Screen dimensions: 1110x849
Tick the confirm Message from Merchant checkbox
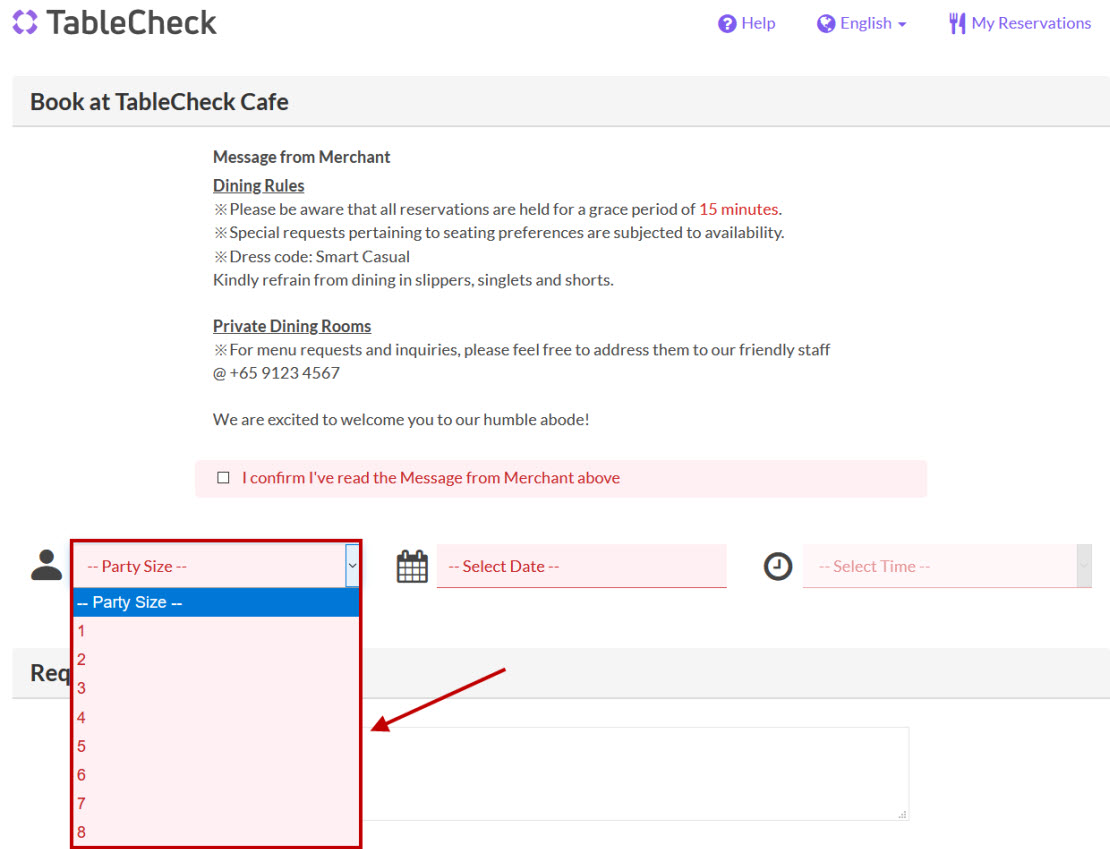click(x=223, y=478)
